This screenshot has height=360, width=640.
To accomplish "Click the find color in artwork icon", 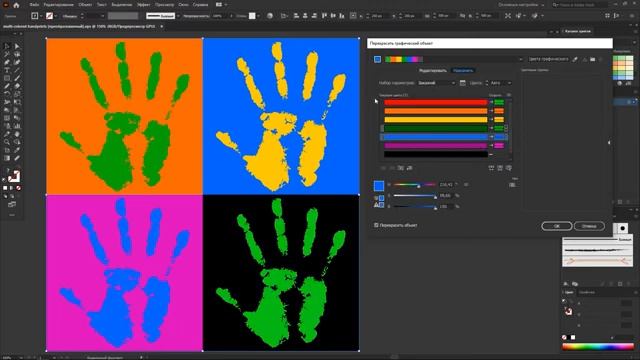I will pos(509,168).
